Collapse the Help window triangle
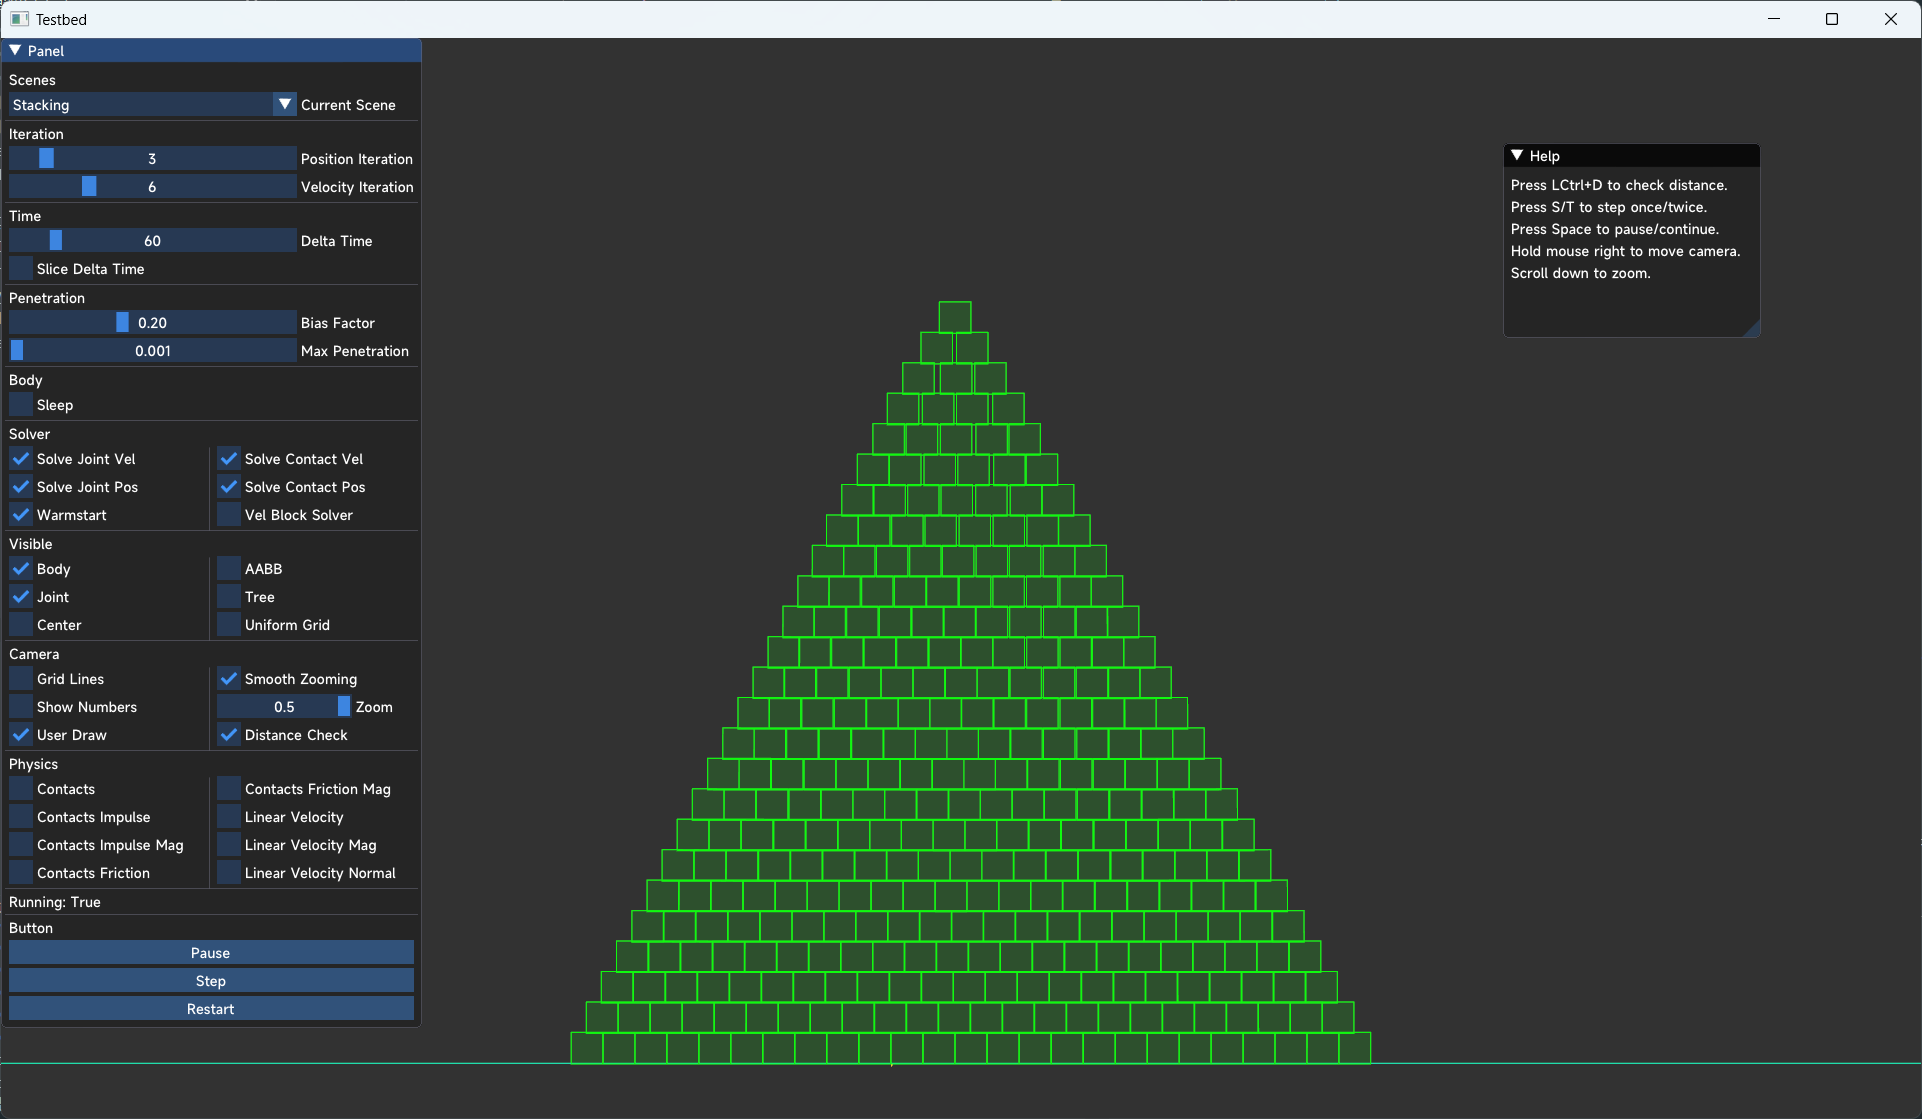 pyautogui.click(x=1517, y=155)
